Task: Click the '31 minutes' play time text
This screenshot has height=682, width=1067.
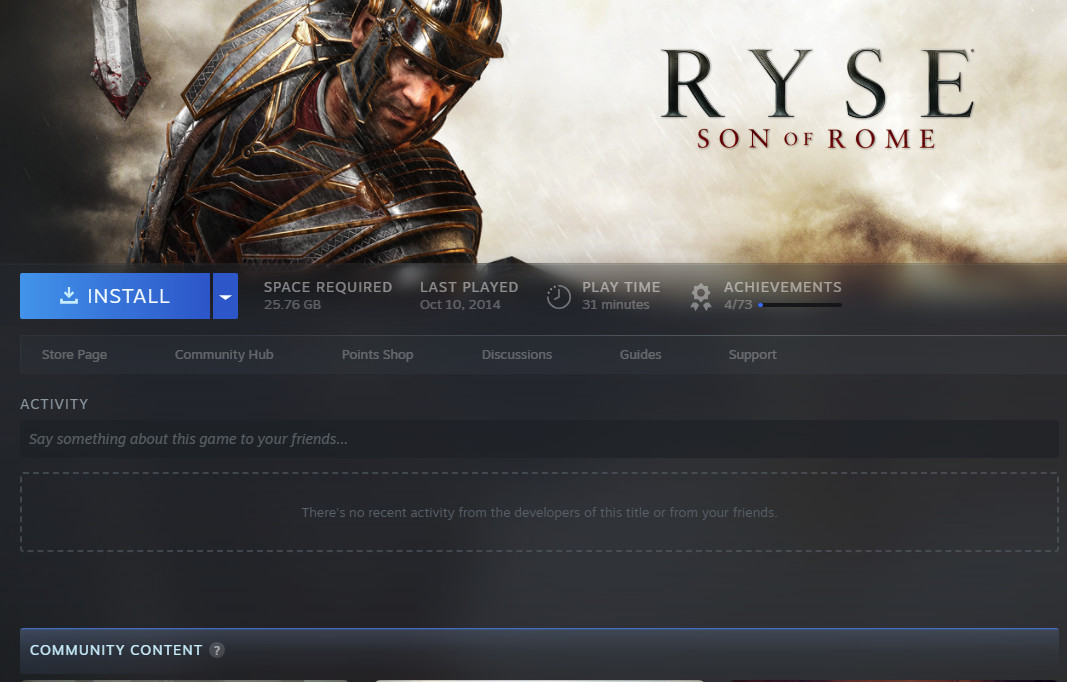Action: tap(615, 305)
